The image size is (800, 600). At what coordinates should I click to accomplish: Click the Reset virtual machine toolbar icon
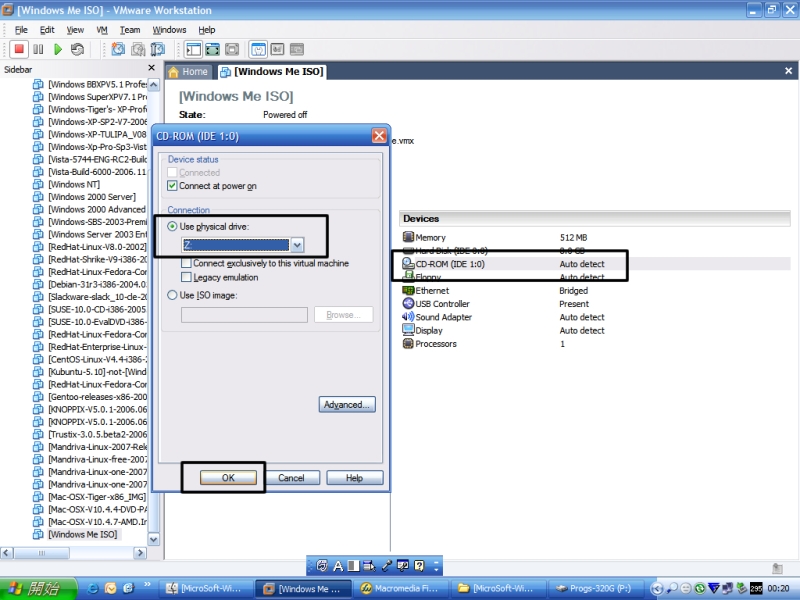[77, 49]
